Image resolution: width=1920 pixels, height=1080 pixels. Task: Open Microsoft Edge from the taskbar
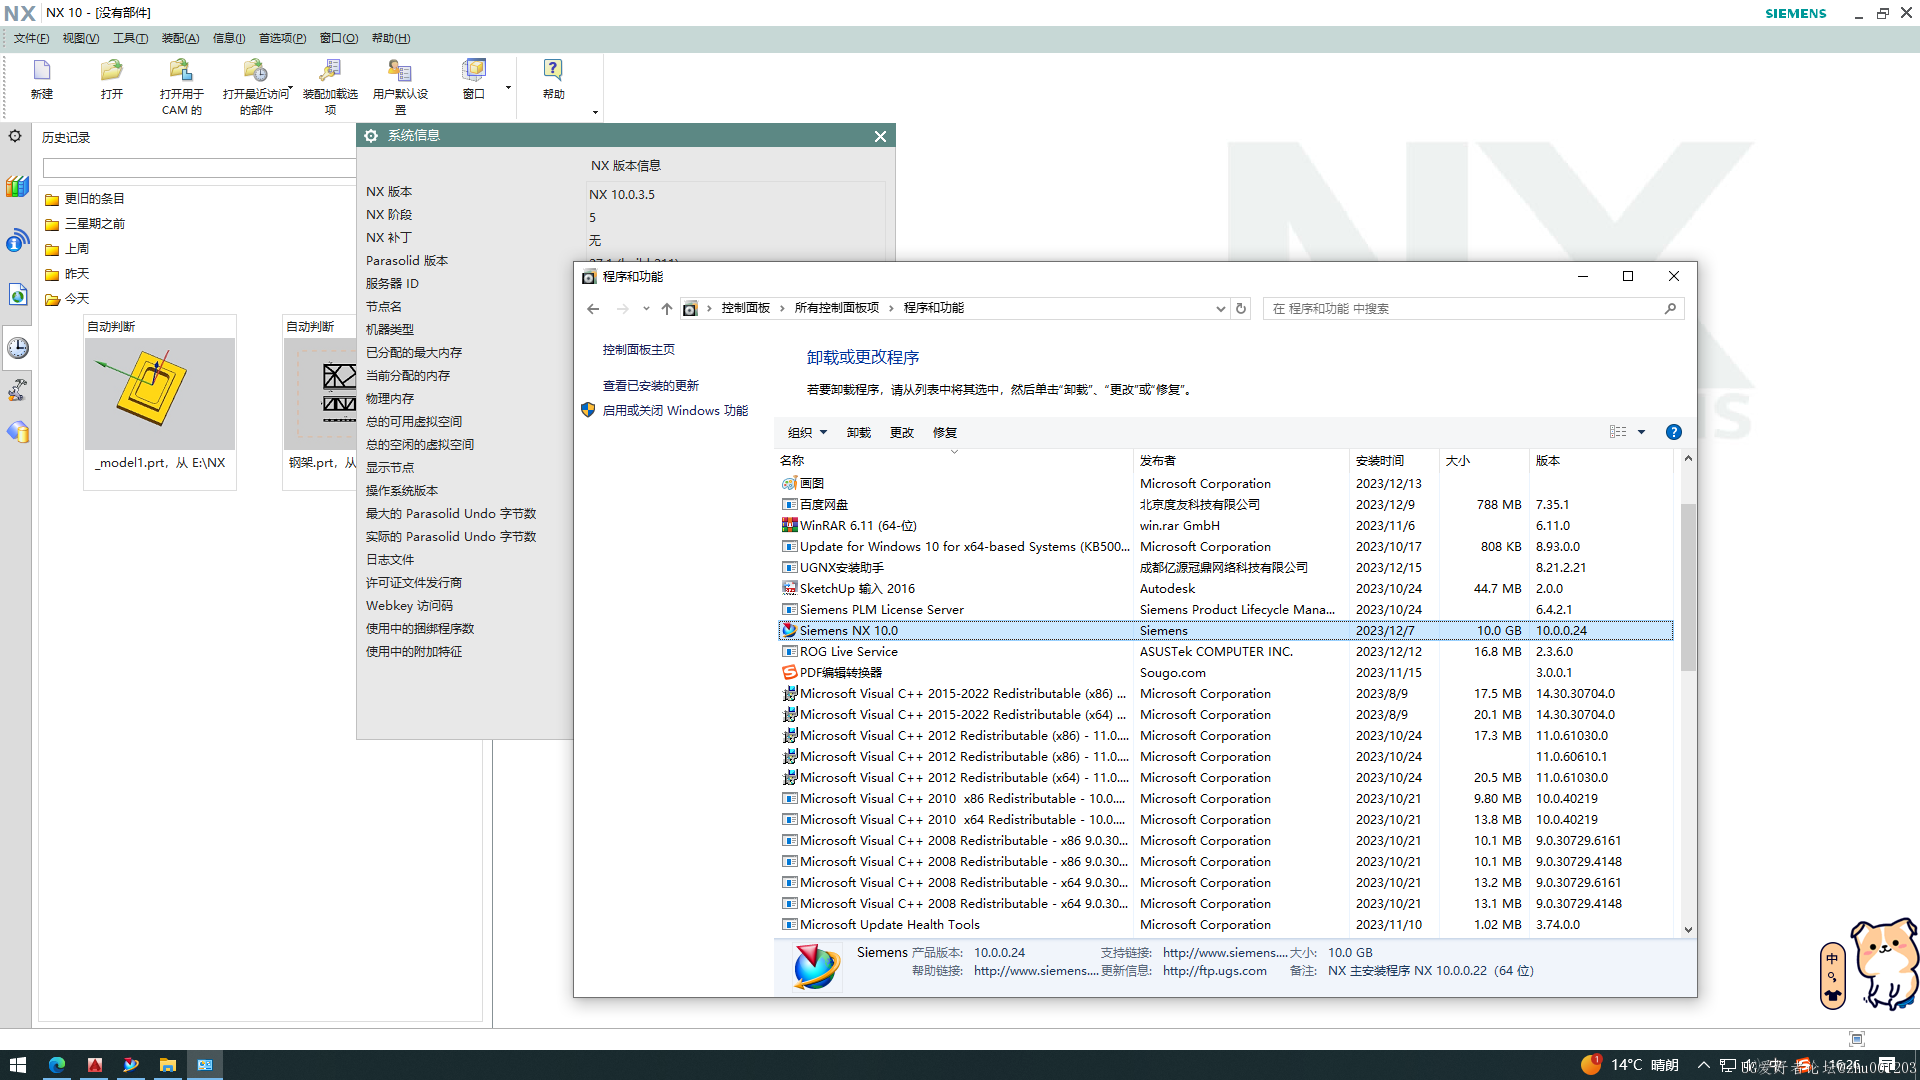[57, 1065]
